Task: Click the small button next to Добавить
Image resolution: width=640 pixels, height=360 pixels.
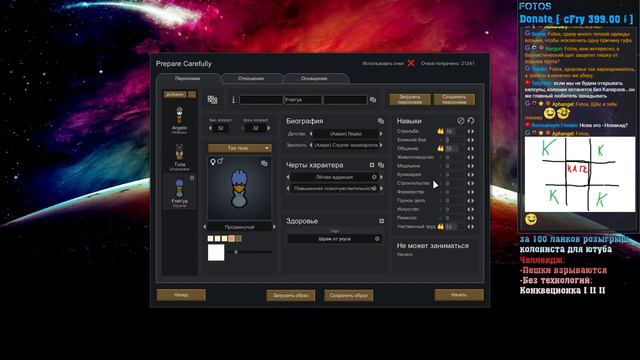Action: [192, 95]
